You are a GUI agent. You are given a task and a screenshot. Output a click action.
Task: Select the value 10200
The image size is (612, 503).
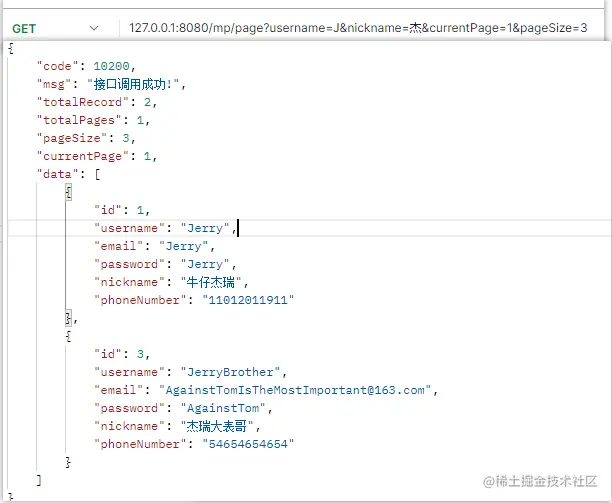111,66
